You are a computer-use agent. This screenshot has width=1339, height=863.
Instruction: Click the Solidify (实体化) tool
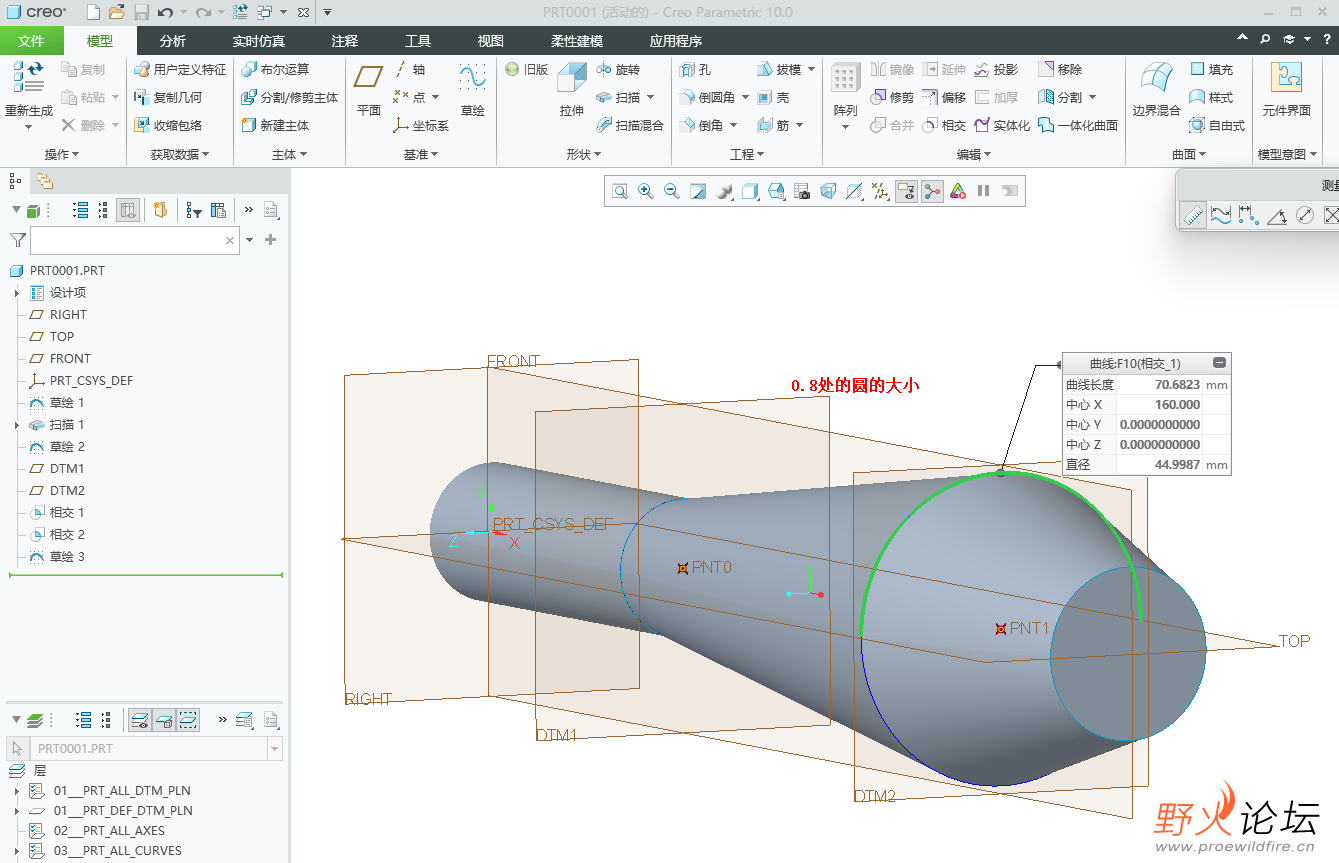1002,125
